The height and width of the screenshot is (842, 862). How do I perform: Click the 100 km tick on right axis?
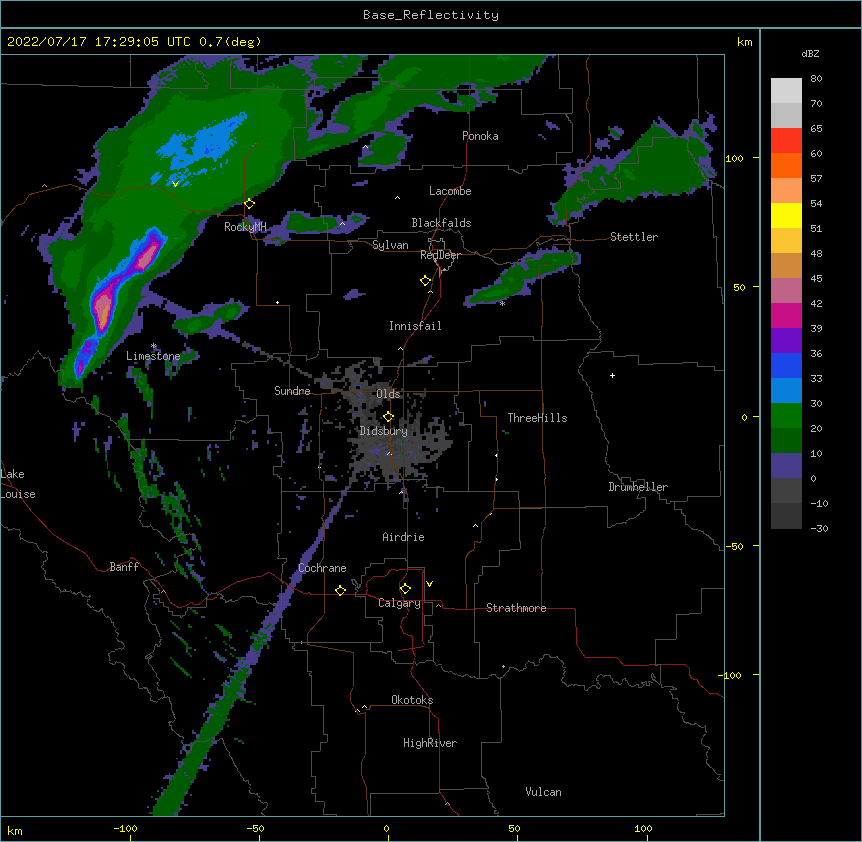point(734,158)
